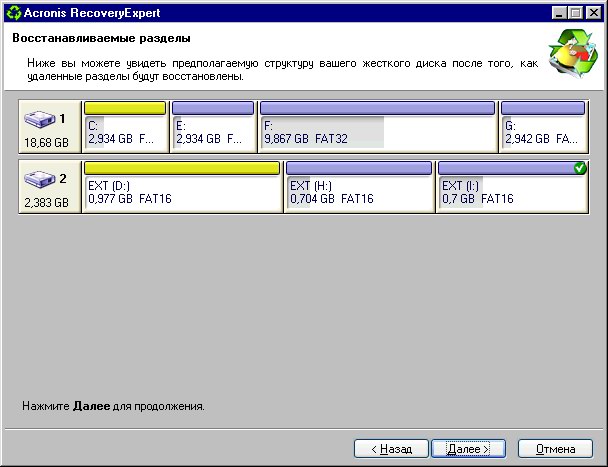Click blue bar above partition F:
Screen dimensions: 608x467
[377, 108]
